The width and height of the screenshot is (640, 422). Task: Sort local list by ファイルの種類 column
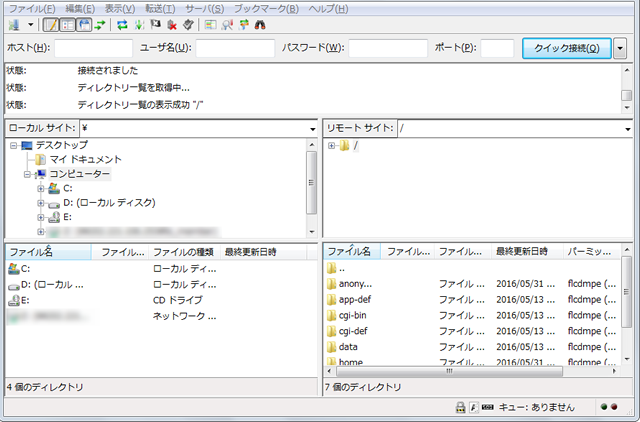pos(184,252)
